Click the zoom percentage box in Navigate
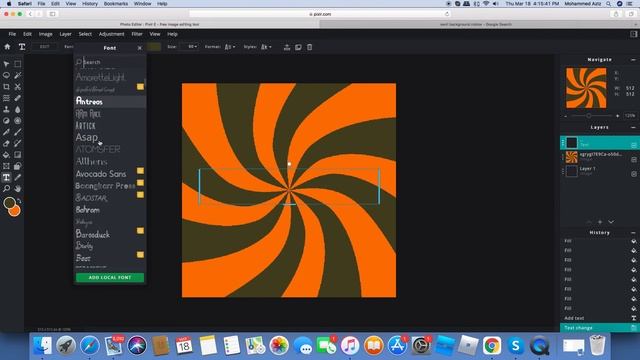Viewport: 640px width, 360px height. (630, 116)
